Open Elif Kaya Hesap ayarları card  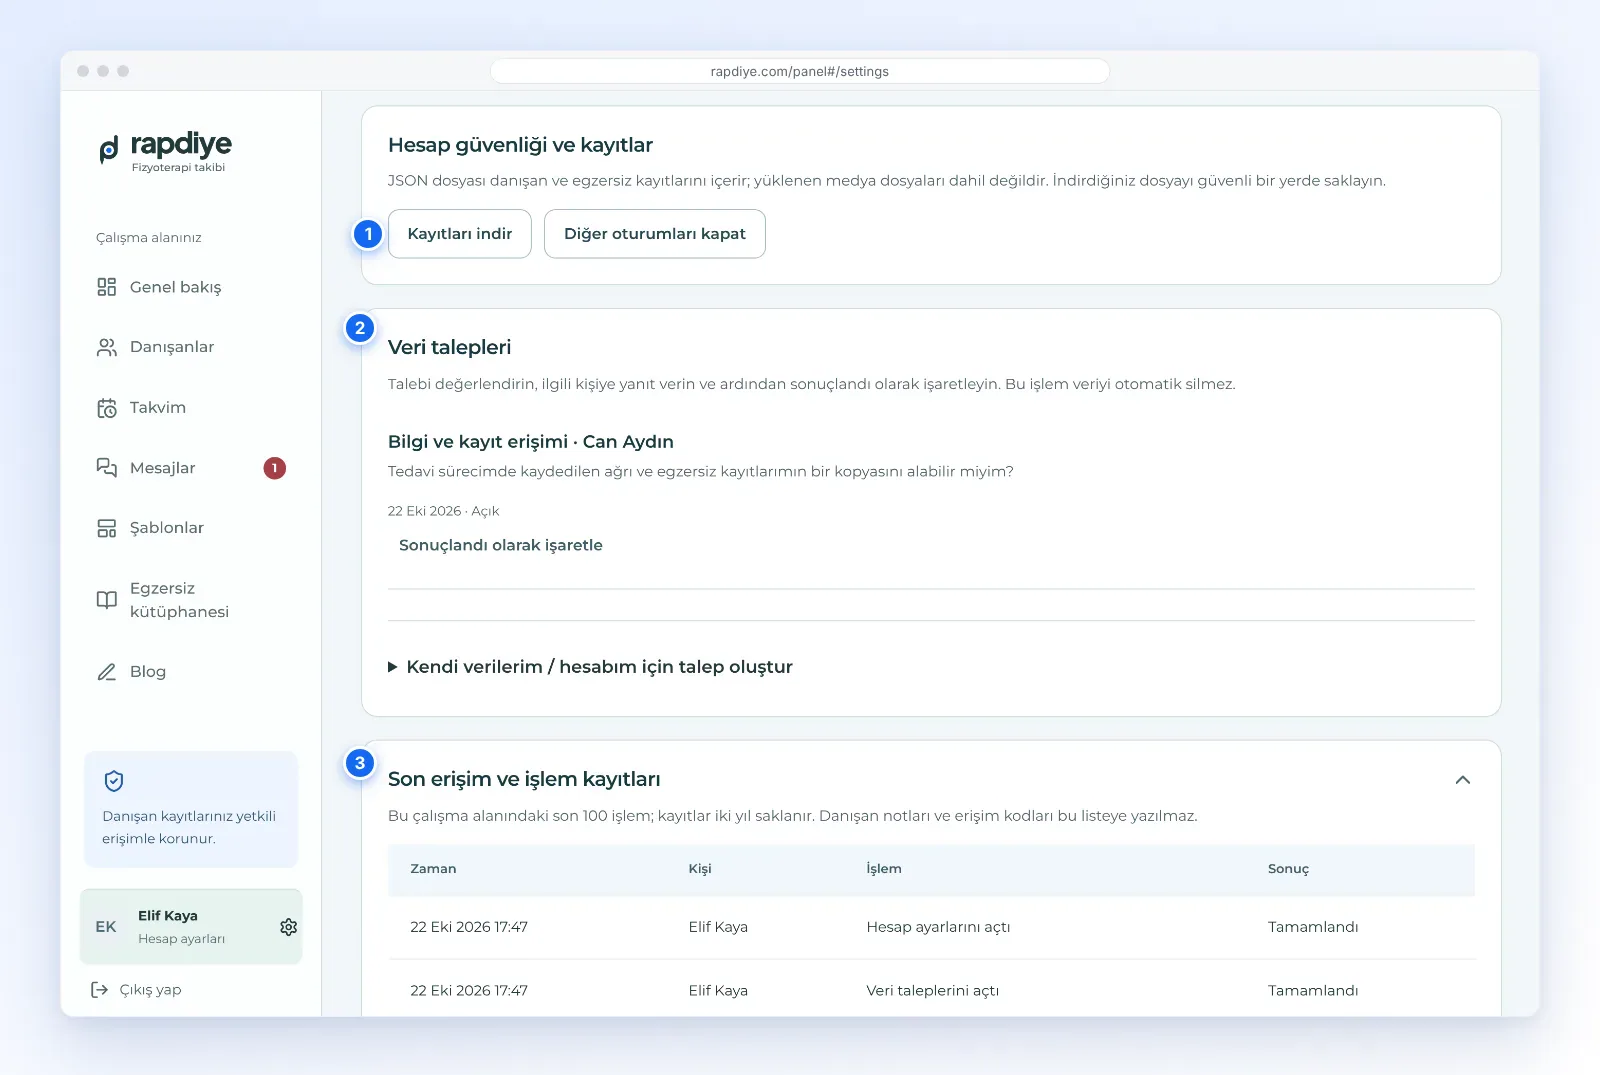[x=191, y=927]
